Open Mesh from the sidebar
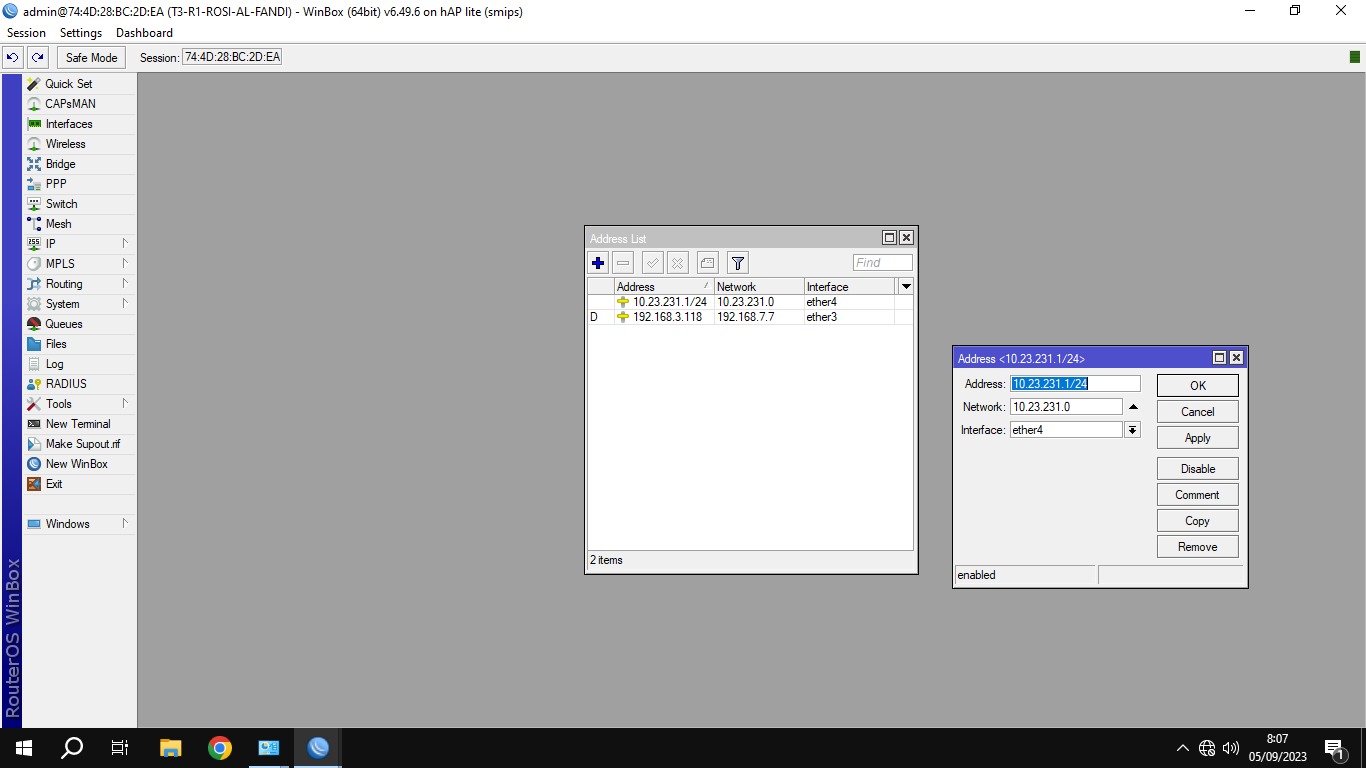1366x768 pixels. coord(79,224)
